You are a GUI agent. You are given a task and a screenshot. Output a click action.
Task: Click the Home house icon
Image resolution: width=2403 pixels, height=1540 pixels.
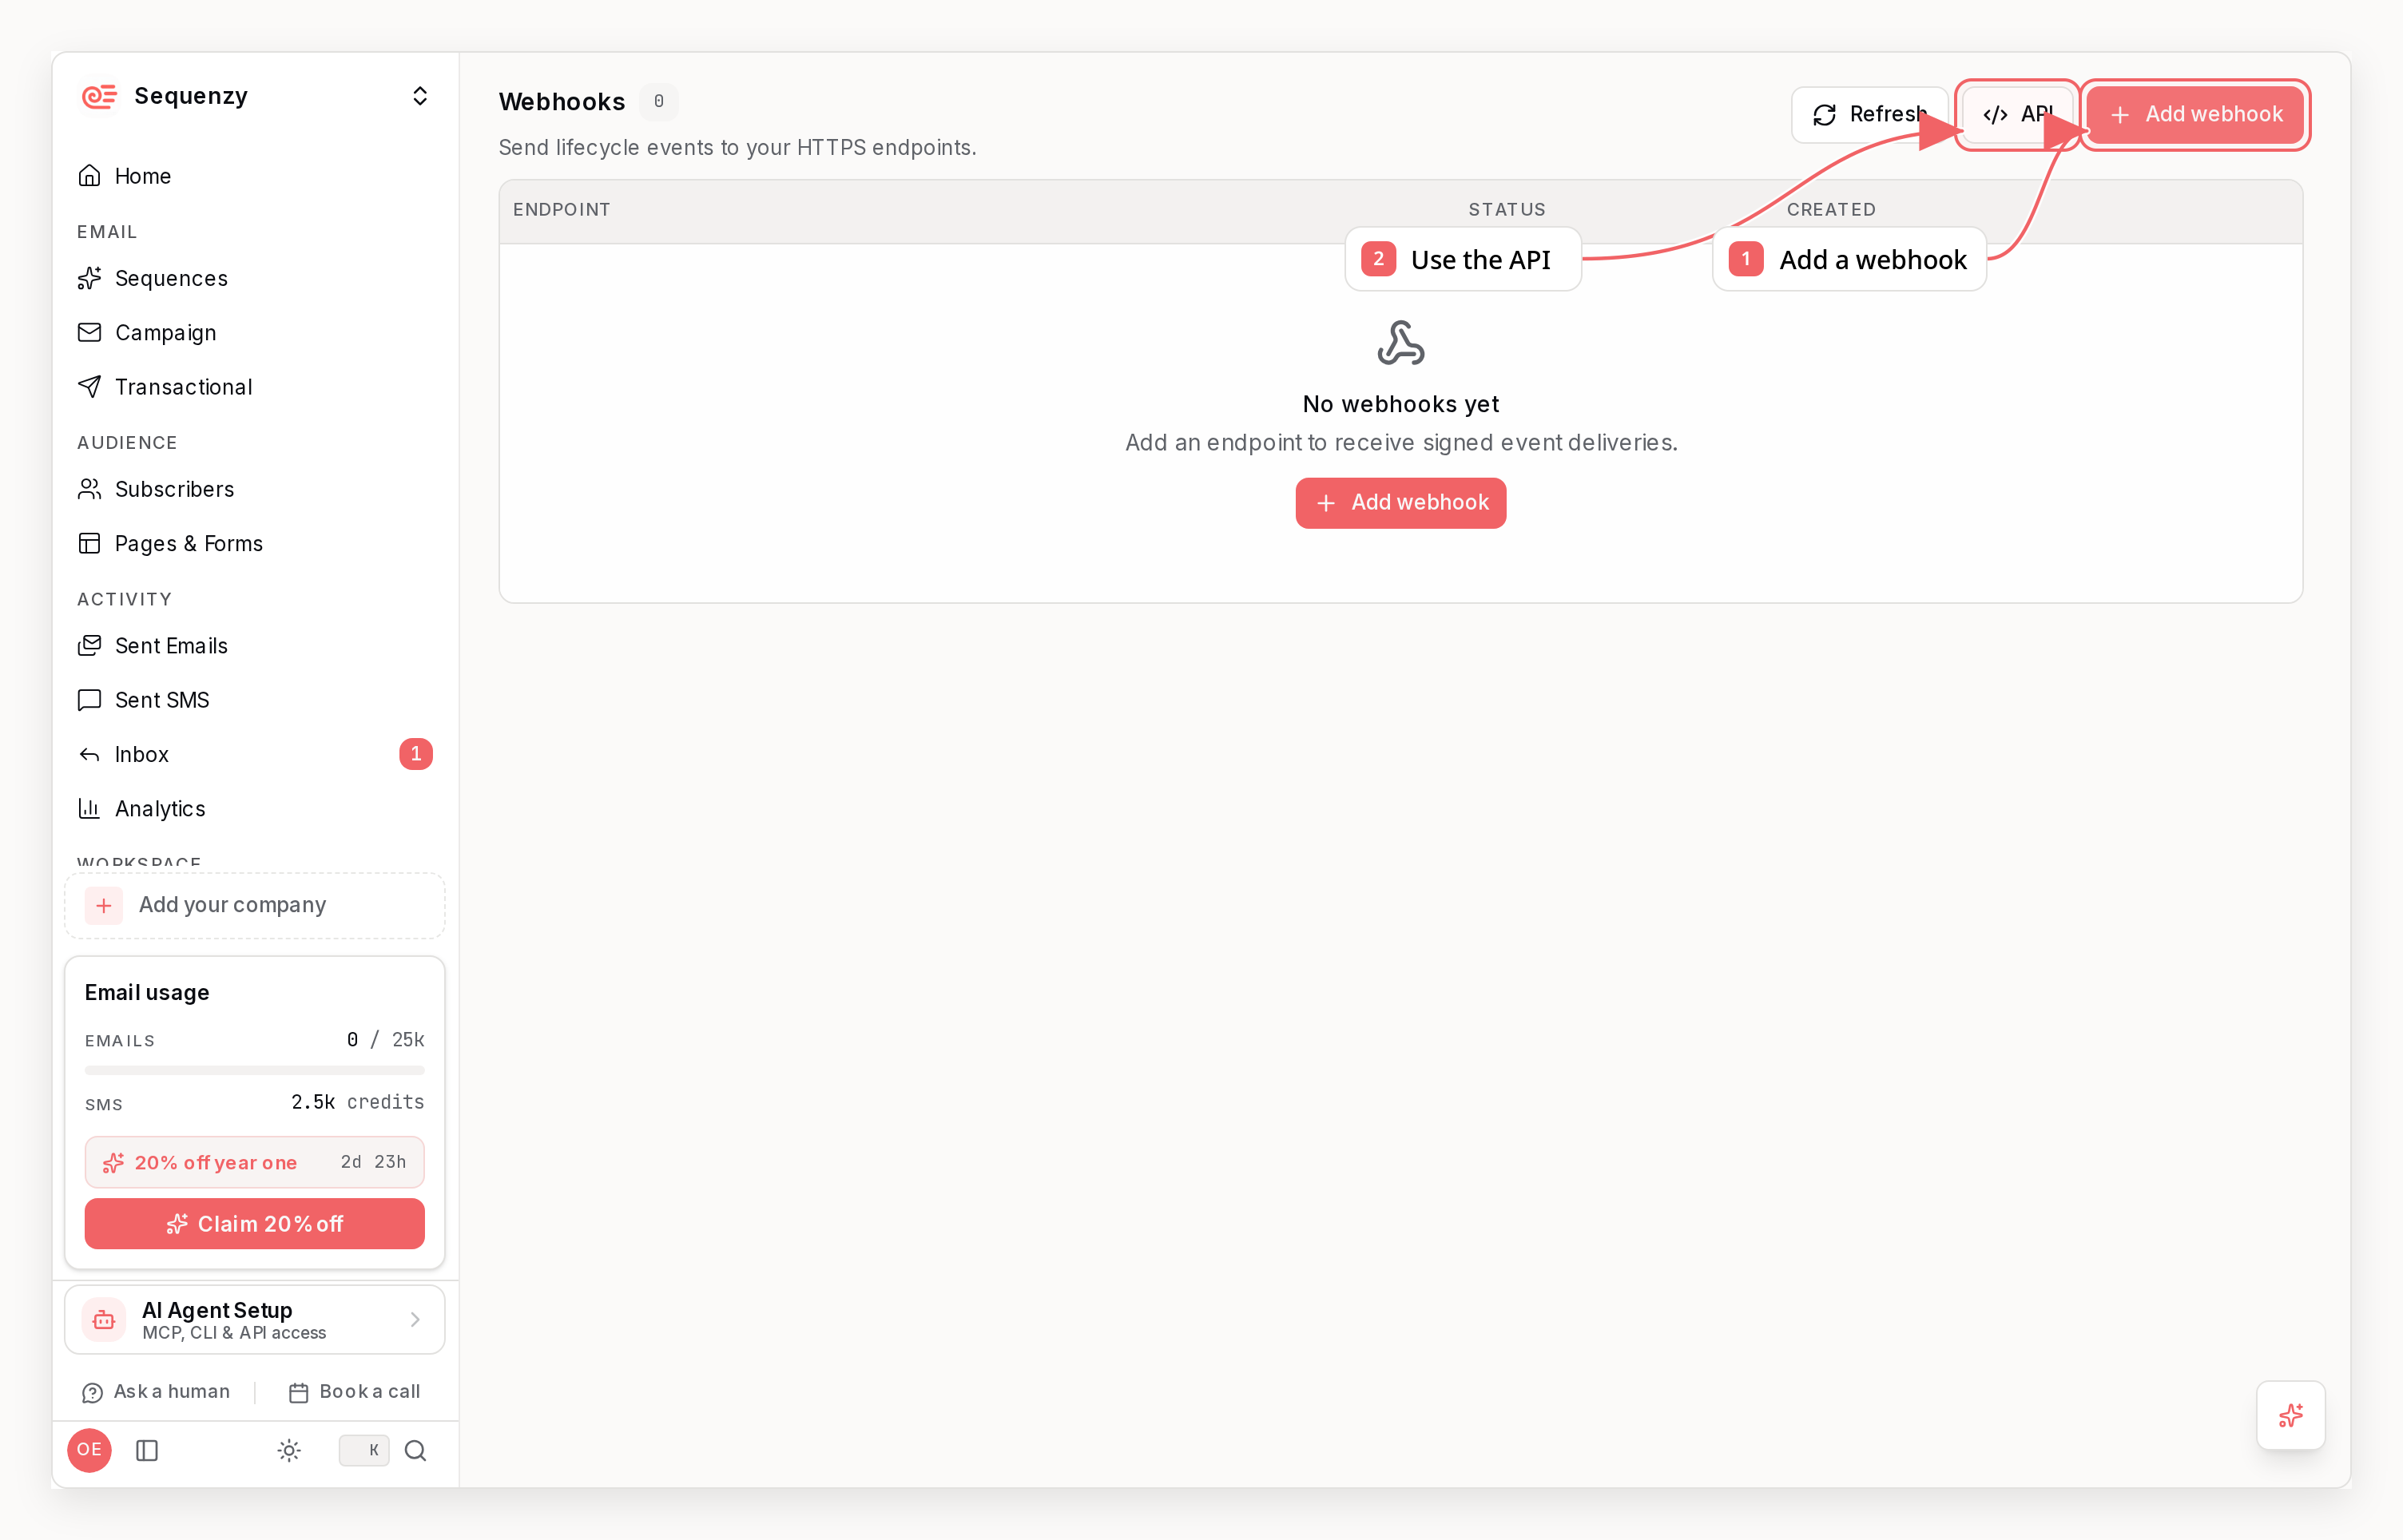point(90,176)
